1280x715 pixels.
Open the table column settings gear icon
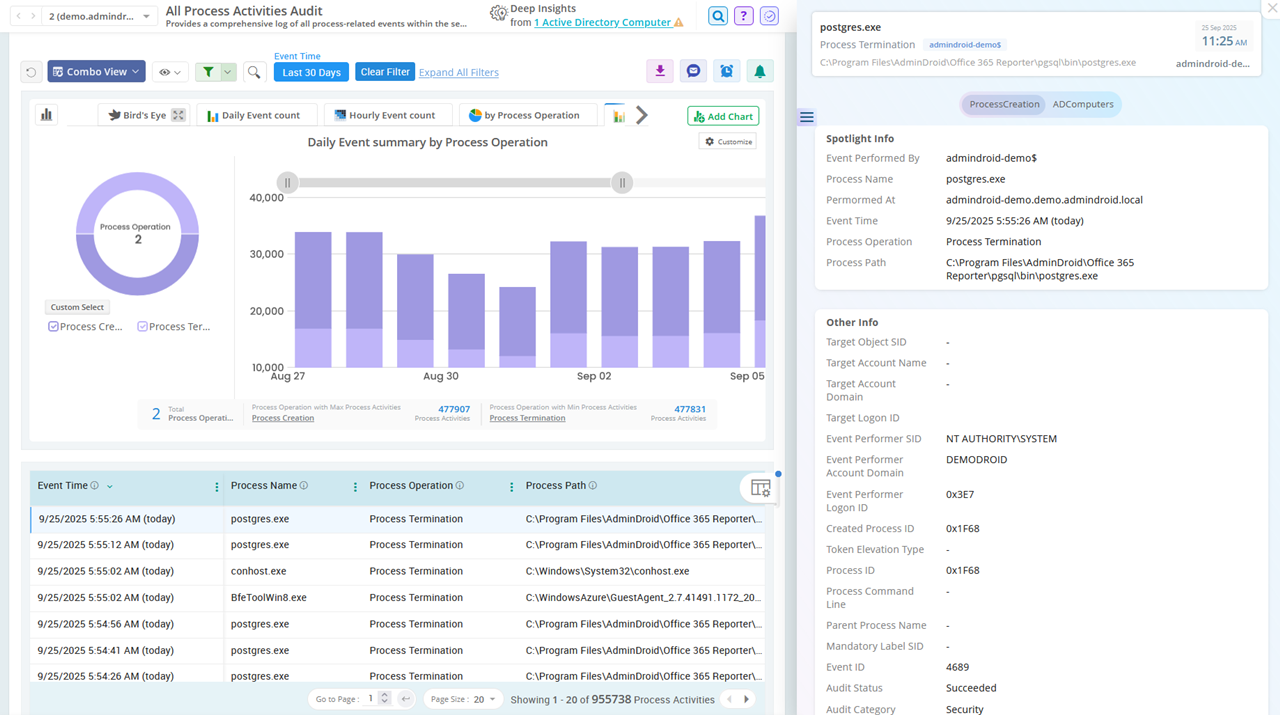point(760,488)
